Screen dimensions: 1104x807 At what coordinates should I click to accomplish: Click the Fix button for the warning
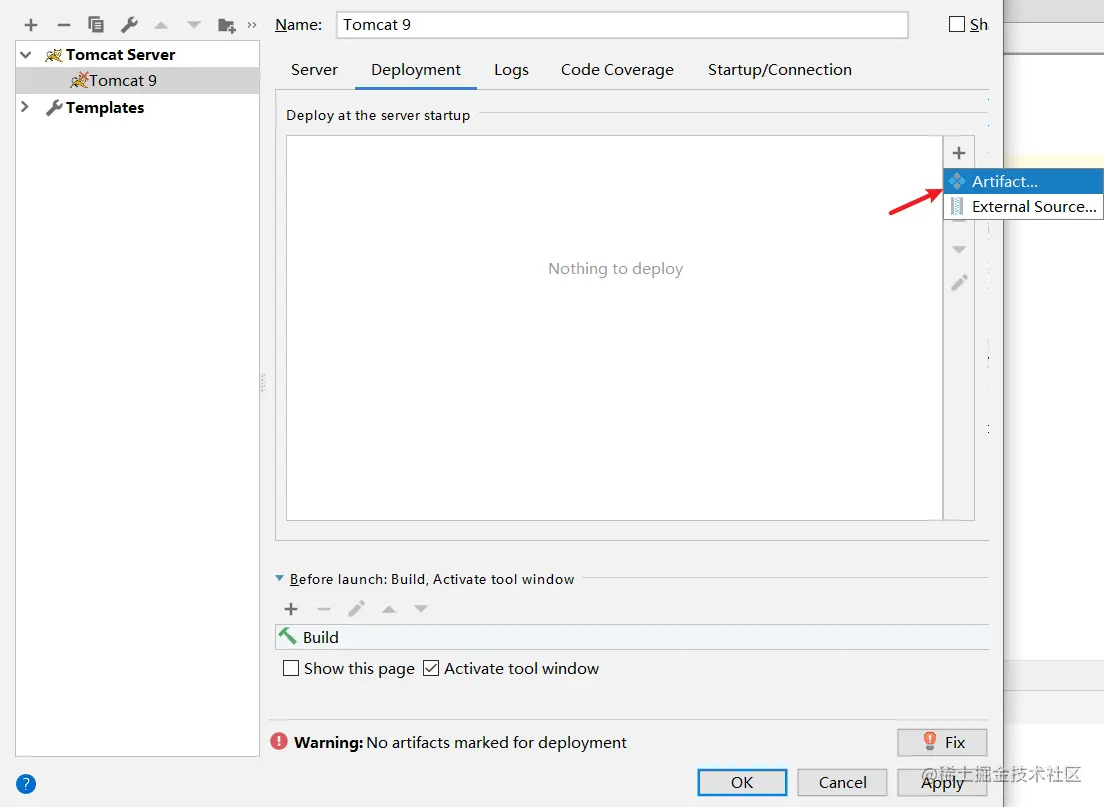pos(942,742)
